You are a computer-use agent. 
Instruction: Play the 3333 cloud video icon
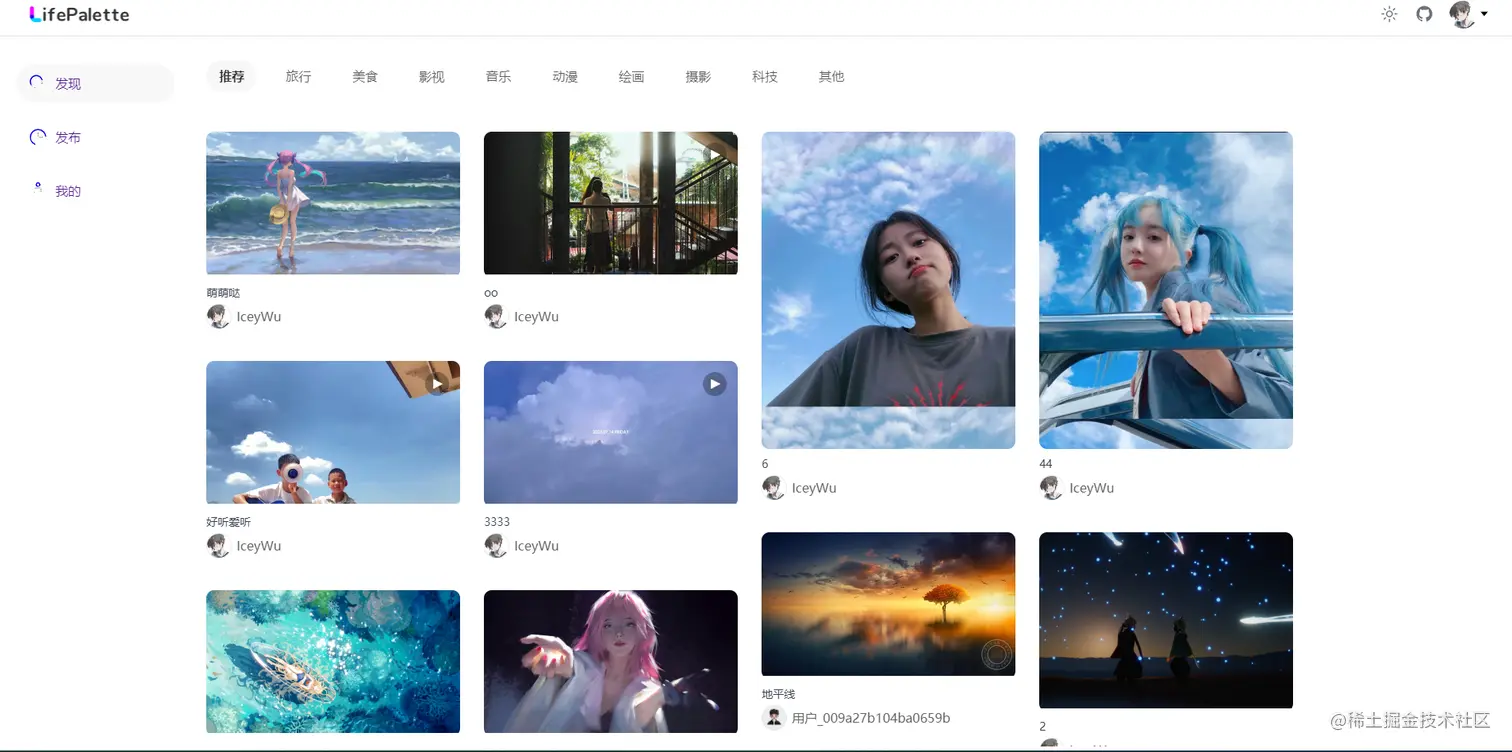[714, 384]
